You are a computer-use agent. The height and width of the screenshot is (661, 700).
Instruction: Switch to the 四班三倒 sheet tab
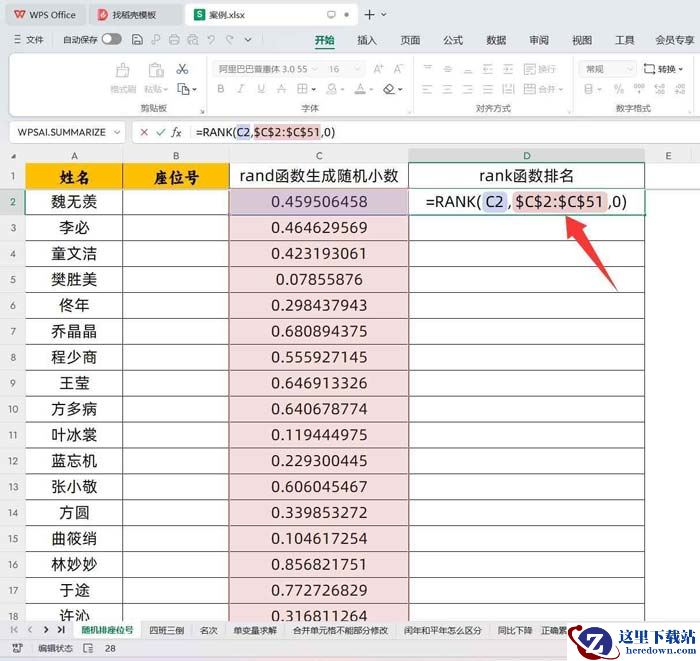[166, 630]
